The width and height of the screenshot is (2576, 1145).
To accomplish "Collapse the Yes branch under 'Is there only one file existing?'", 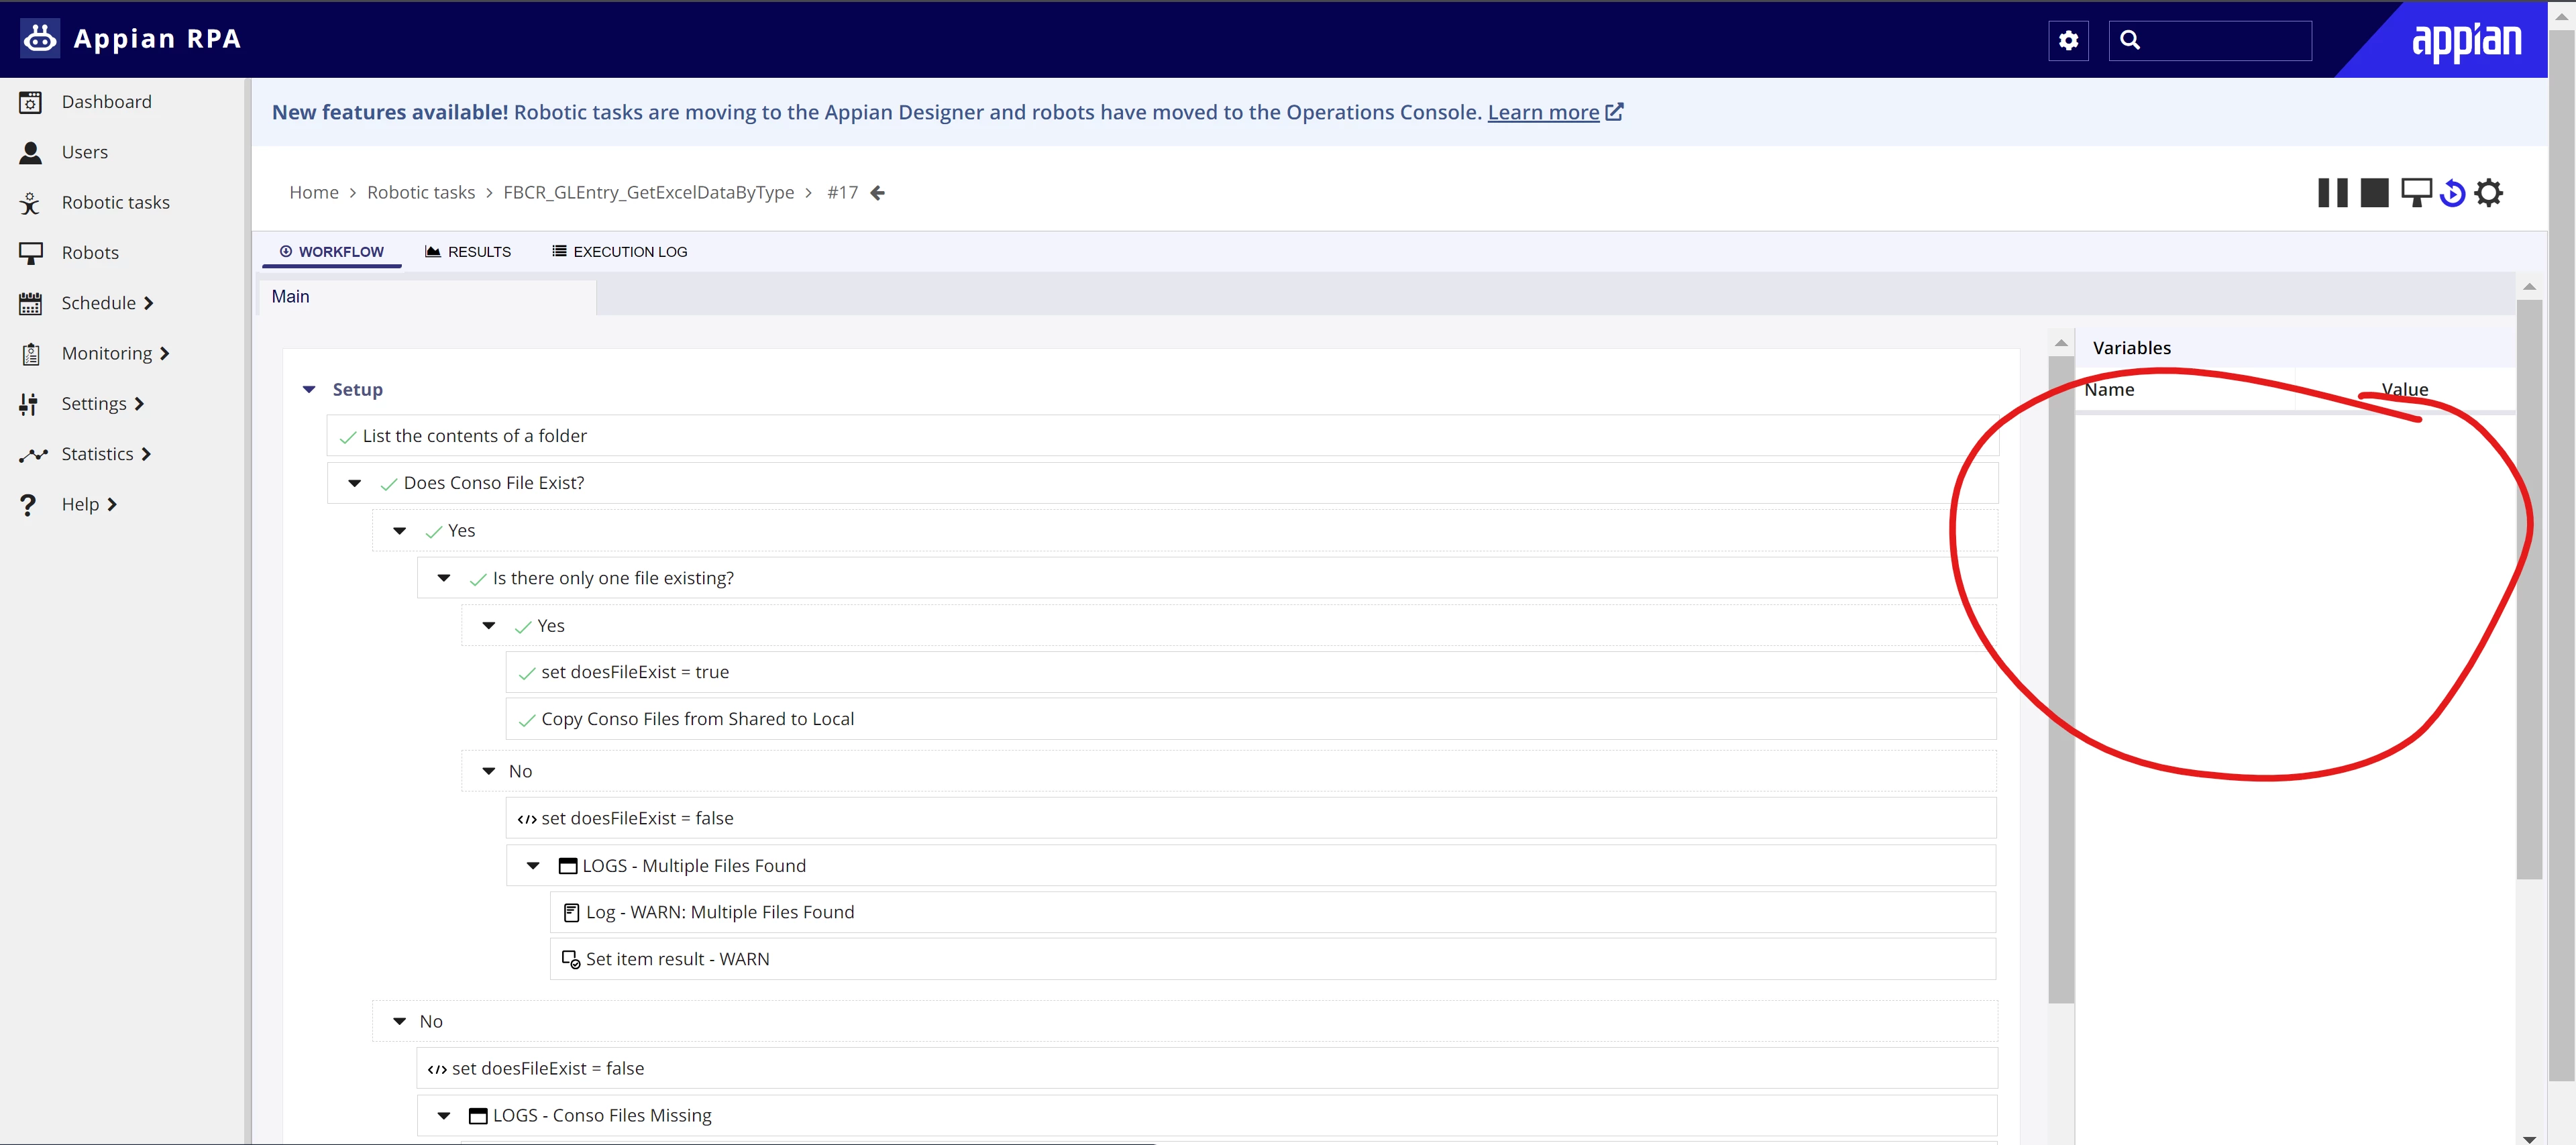I will pyautogui.click(x=488, y=626).
